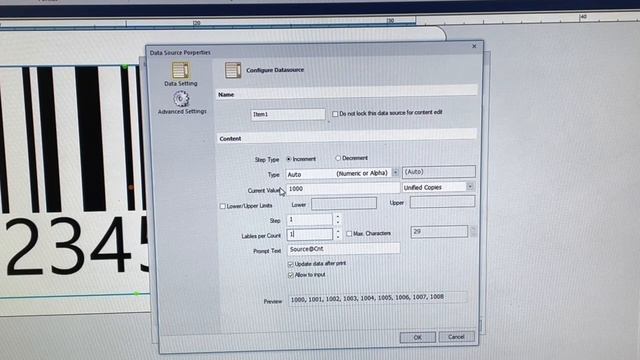The image size is (640, 360).
Task: Click the Configure Datasource header icon
Action: coord(233,70)
